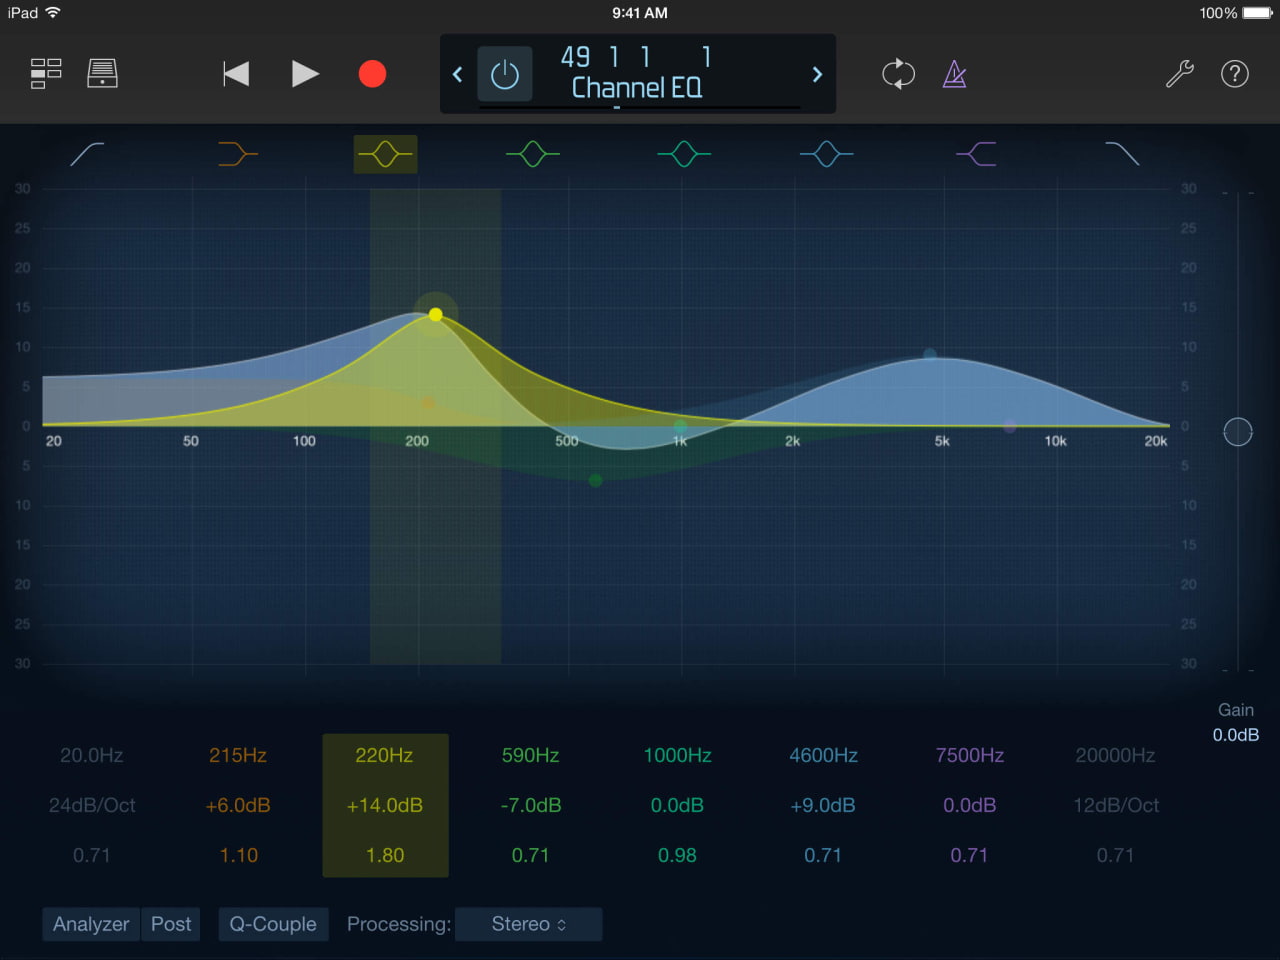Viewport: 1280px width, 960px height.
Task: Toggle cycle loop mode
Action: coord(898,74)
